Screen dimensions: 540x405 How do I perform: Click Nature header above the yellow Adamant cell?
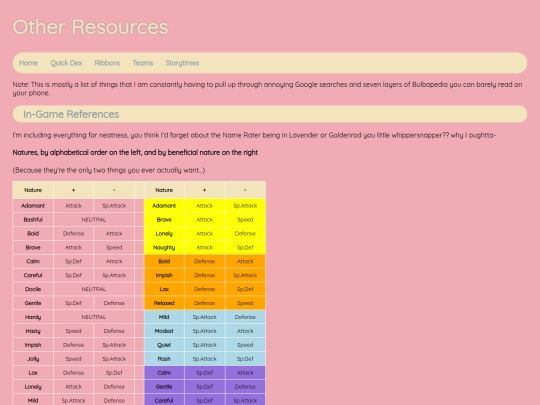coord(164,190)
